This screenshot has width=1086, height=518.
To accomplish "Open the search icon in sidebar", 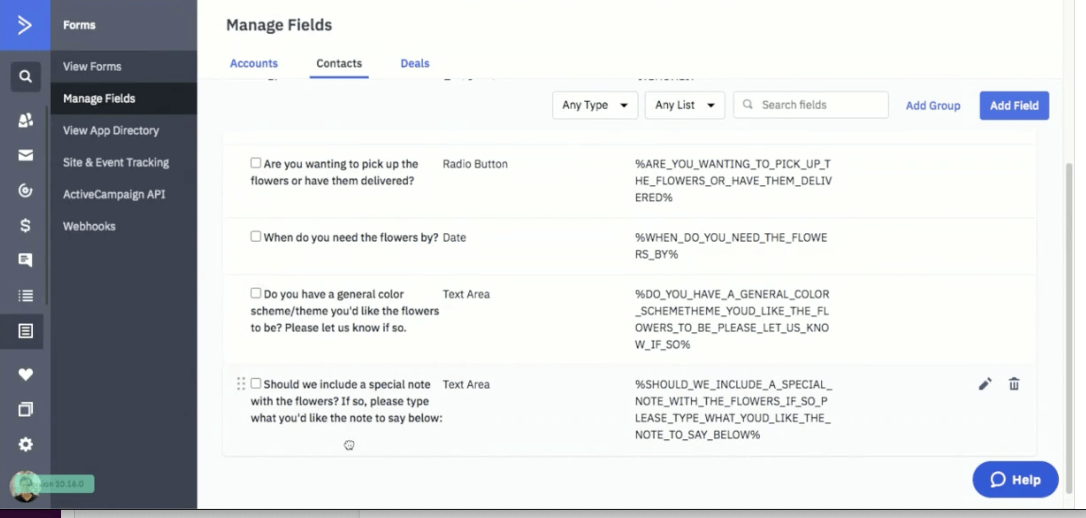I will (x=25, y=75).
